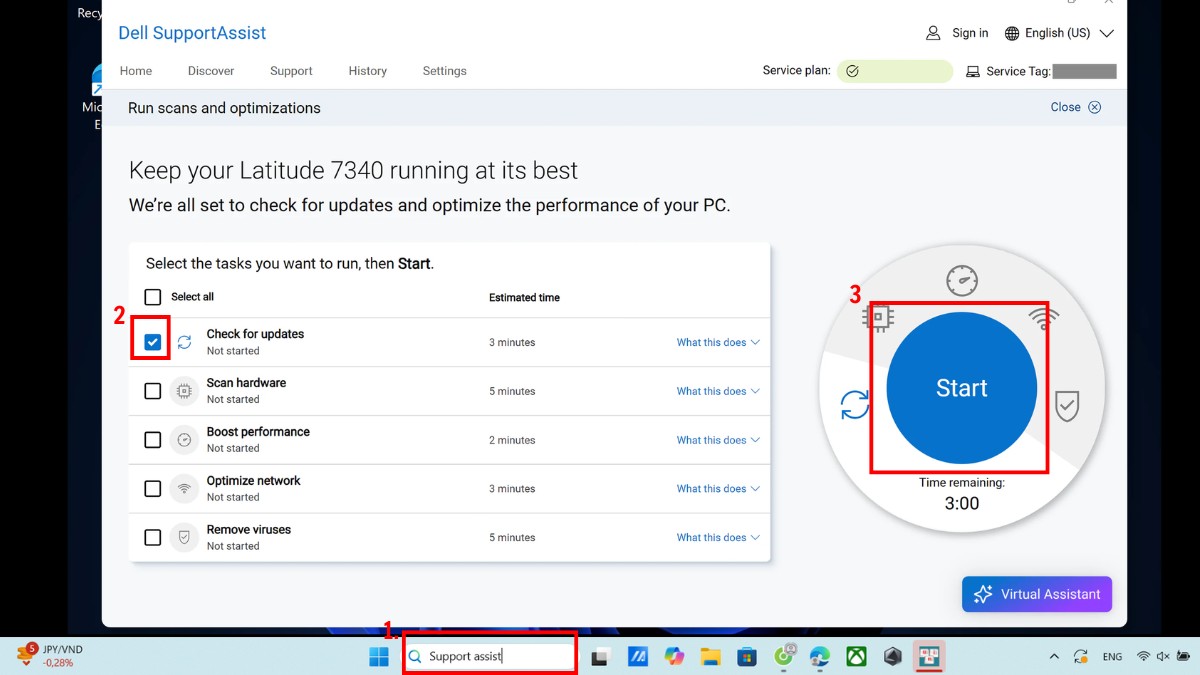Tick the Select all checkbox
Image resolution: width=1200 pixels, height=675 pixels.
152,297
